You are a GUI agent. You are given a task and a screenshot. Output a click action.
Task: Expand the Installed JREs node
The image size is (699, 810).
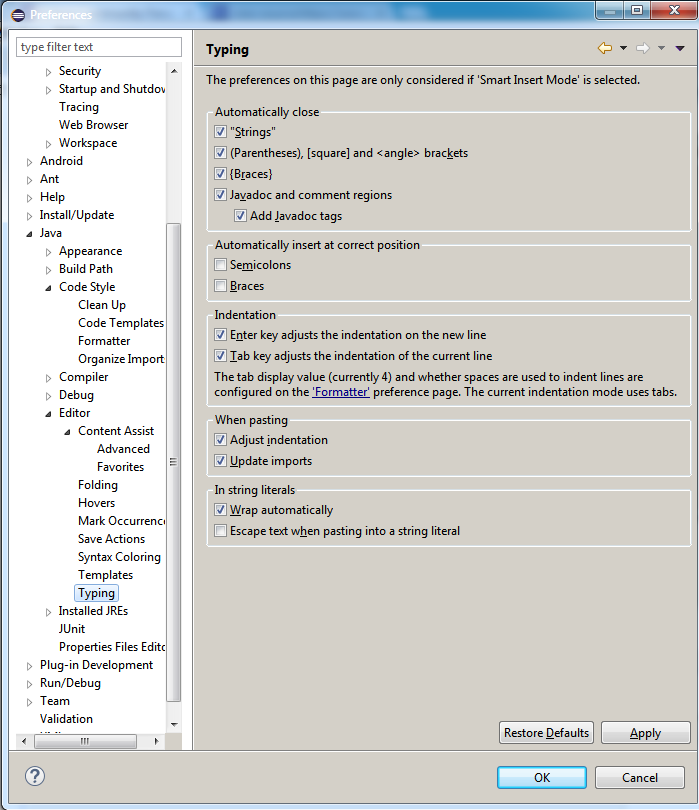click(x=48, y=612)
